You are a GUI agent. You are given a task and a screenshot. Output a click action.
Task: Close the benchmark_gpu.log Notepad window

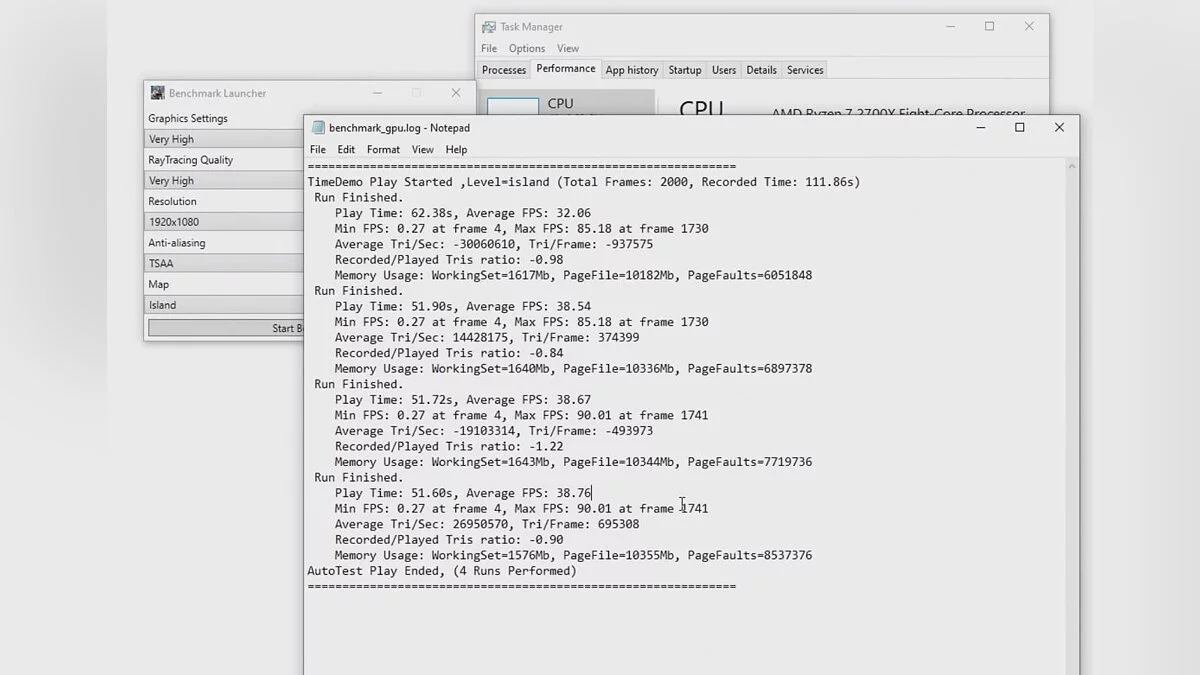[1059, 127]
